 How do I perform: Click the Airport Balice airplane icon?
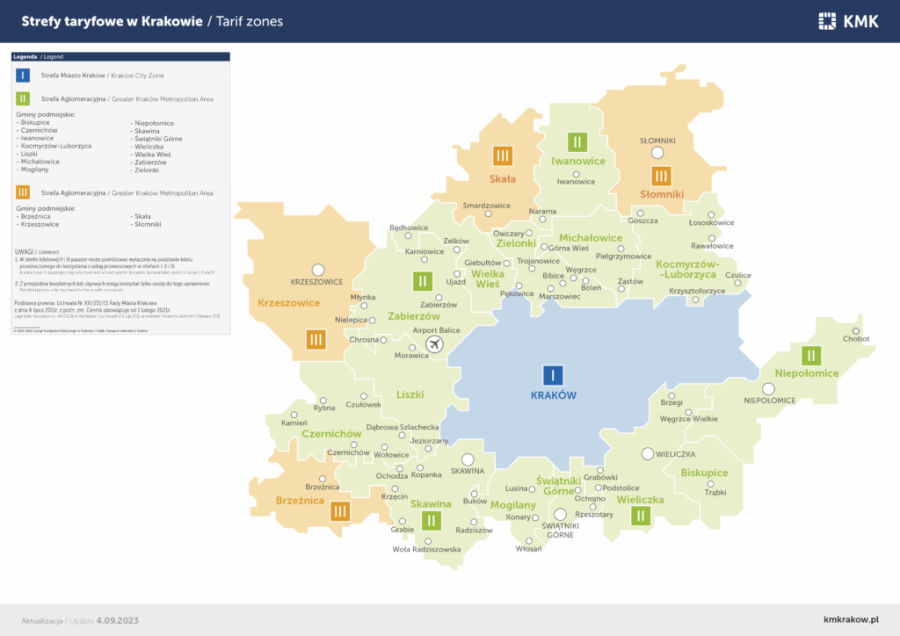pyautogui.click(x=434, y=344)
